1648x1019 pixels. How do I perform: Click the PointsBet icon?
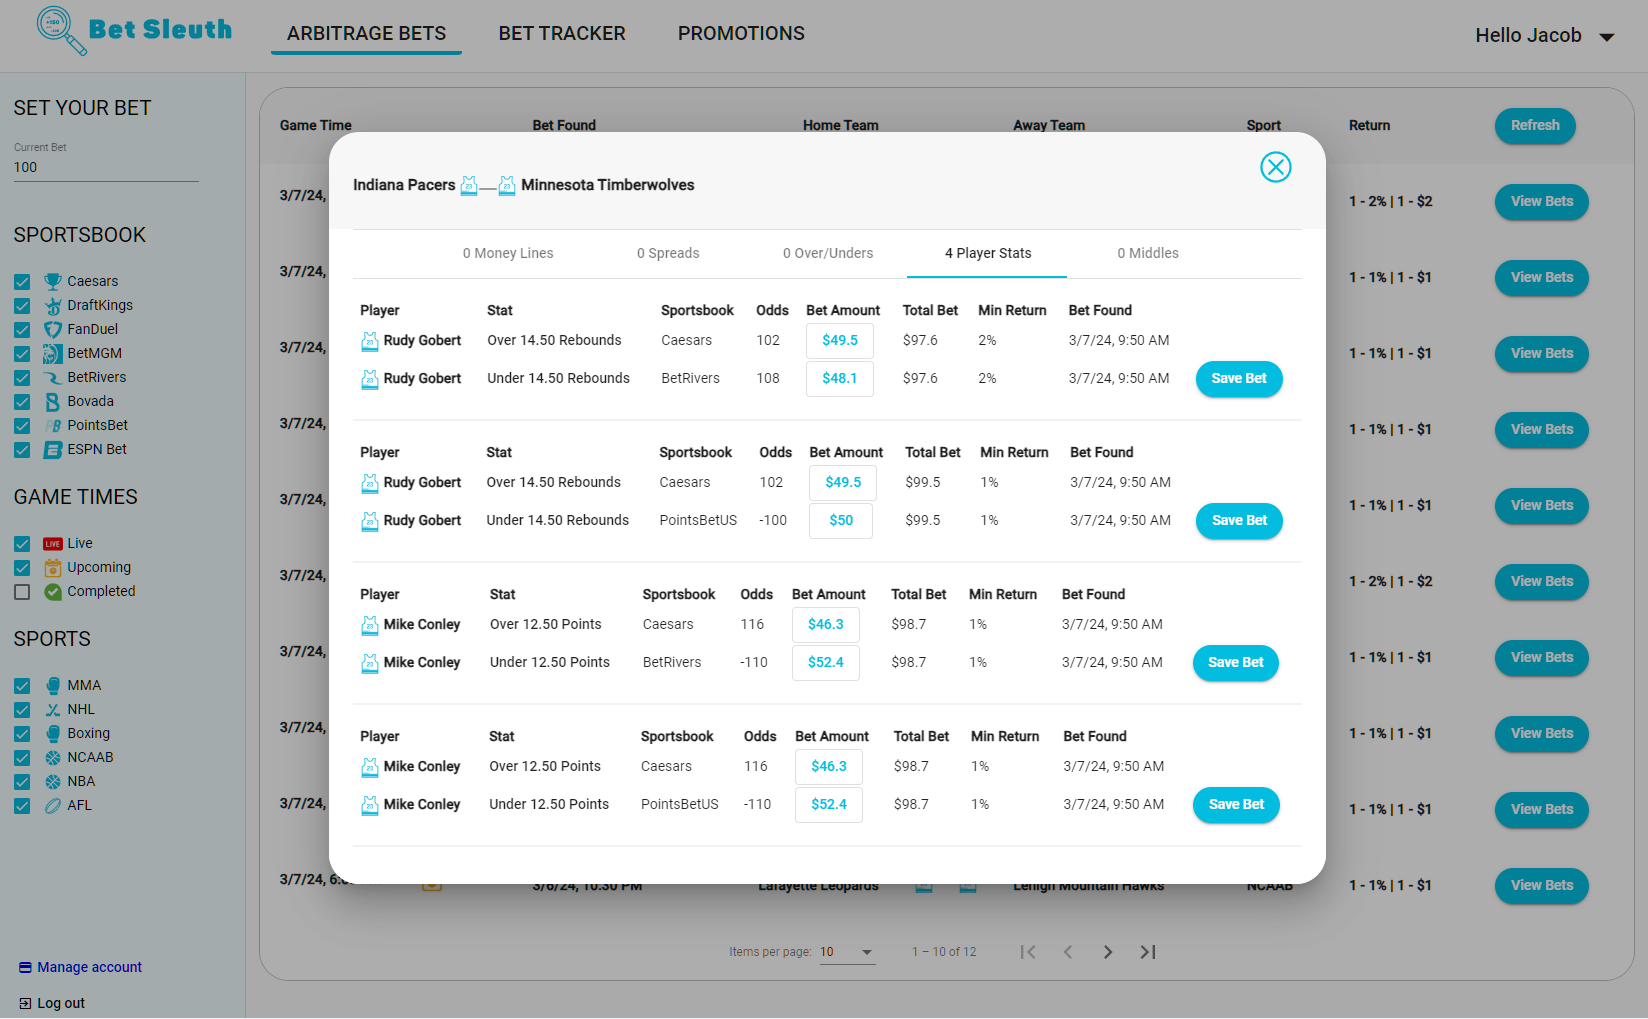pos(53,426)
